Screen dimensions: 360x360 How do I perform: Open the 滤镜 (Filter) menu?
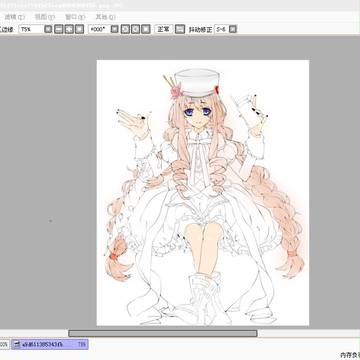15,17
